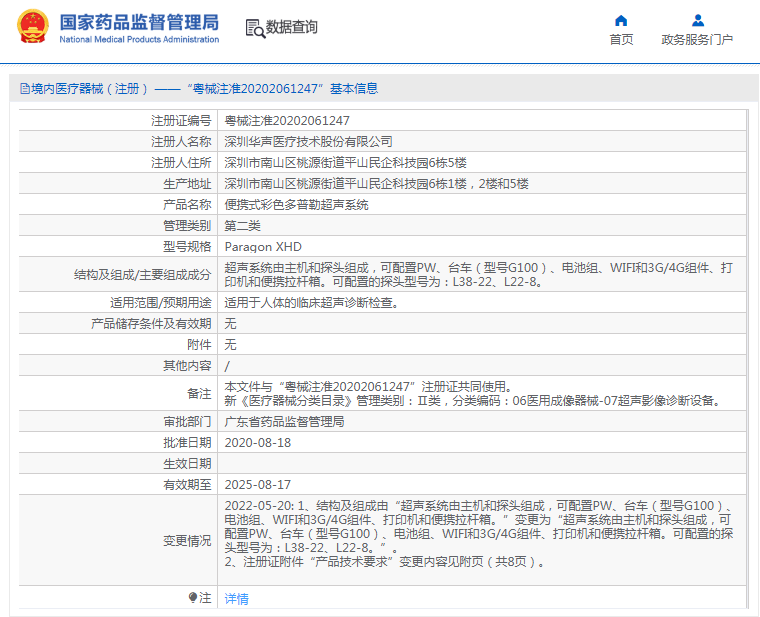Screen dimensions: 760x617
Task: Click the document icon before 境内医疗器械
Action: pos(24,89)
